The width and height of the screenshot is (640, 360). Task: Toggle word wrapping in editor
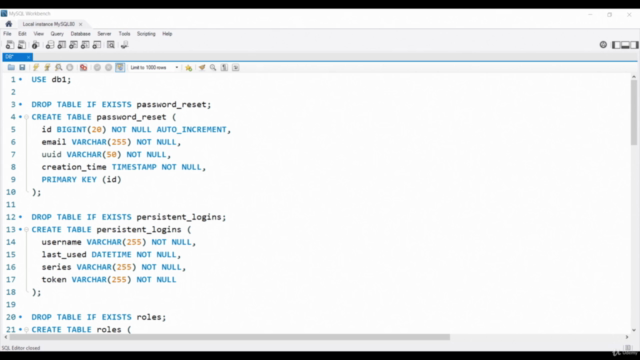coord(236,67)
